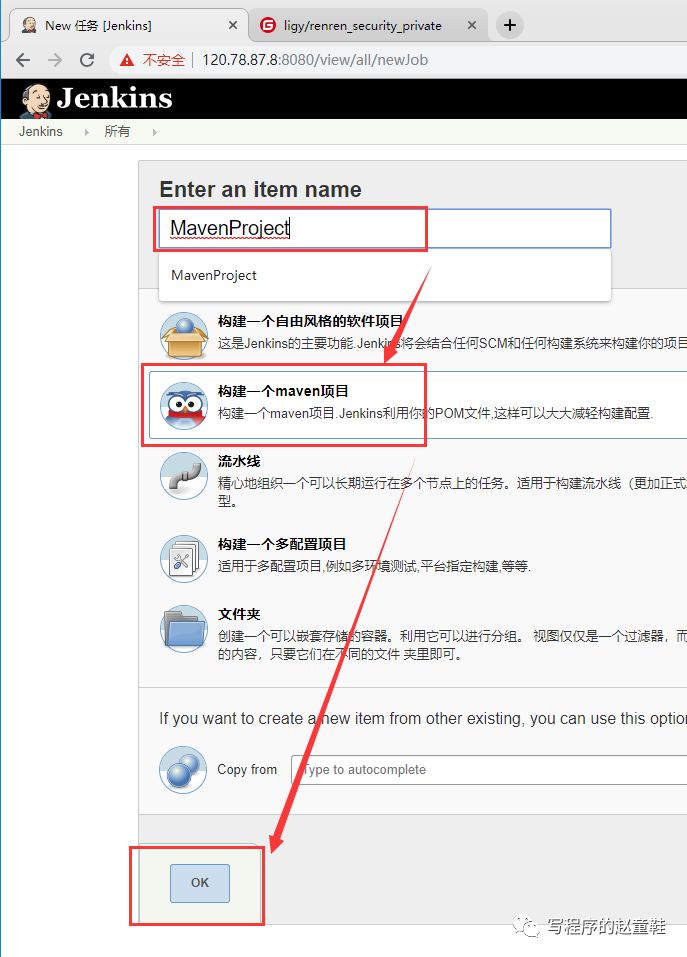Screen dimensions: 687x957
Task: Open a new browser tab
Action: (510, 25)
